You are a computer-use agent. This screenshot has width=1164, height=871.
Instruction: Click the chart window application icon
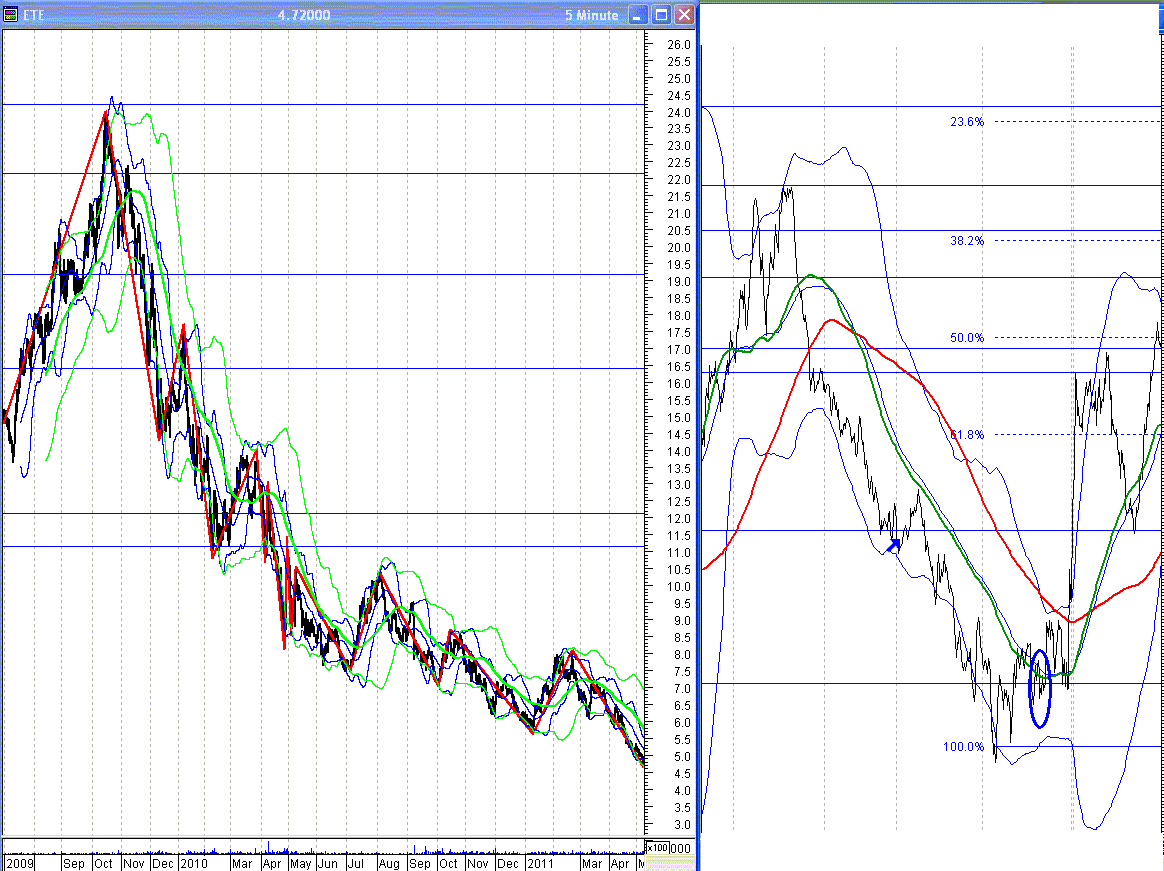coord(11,15)
